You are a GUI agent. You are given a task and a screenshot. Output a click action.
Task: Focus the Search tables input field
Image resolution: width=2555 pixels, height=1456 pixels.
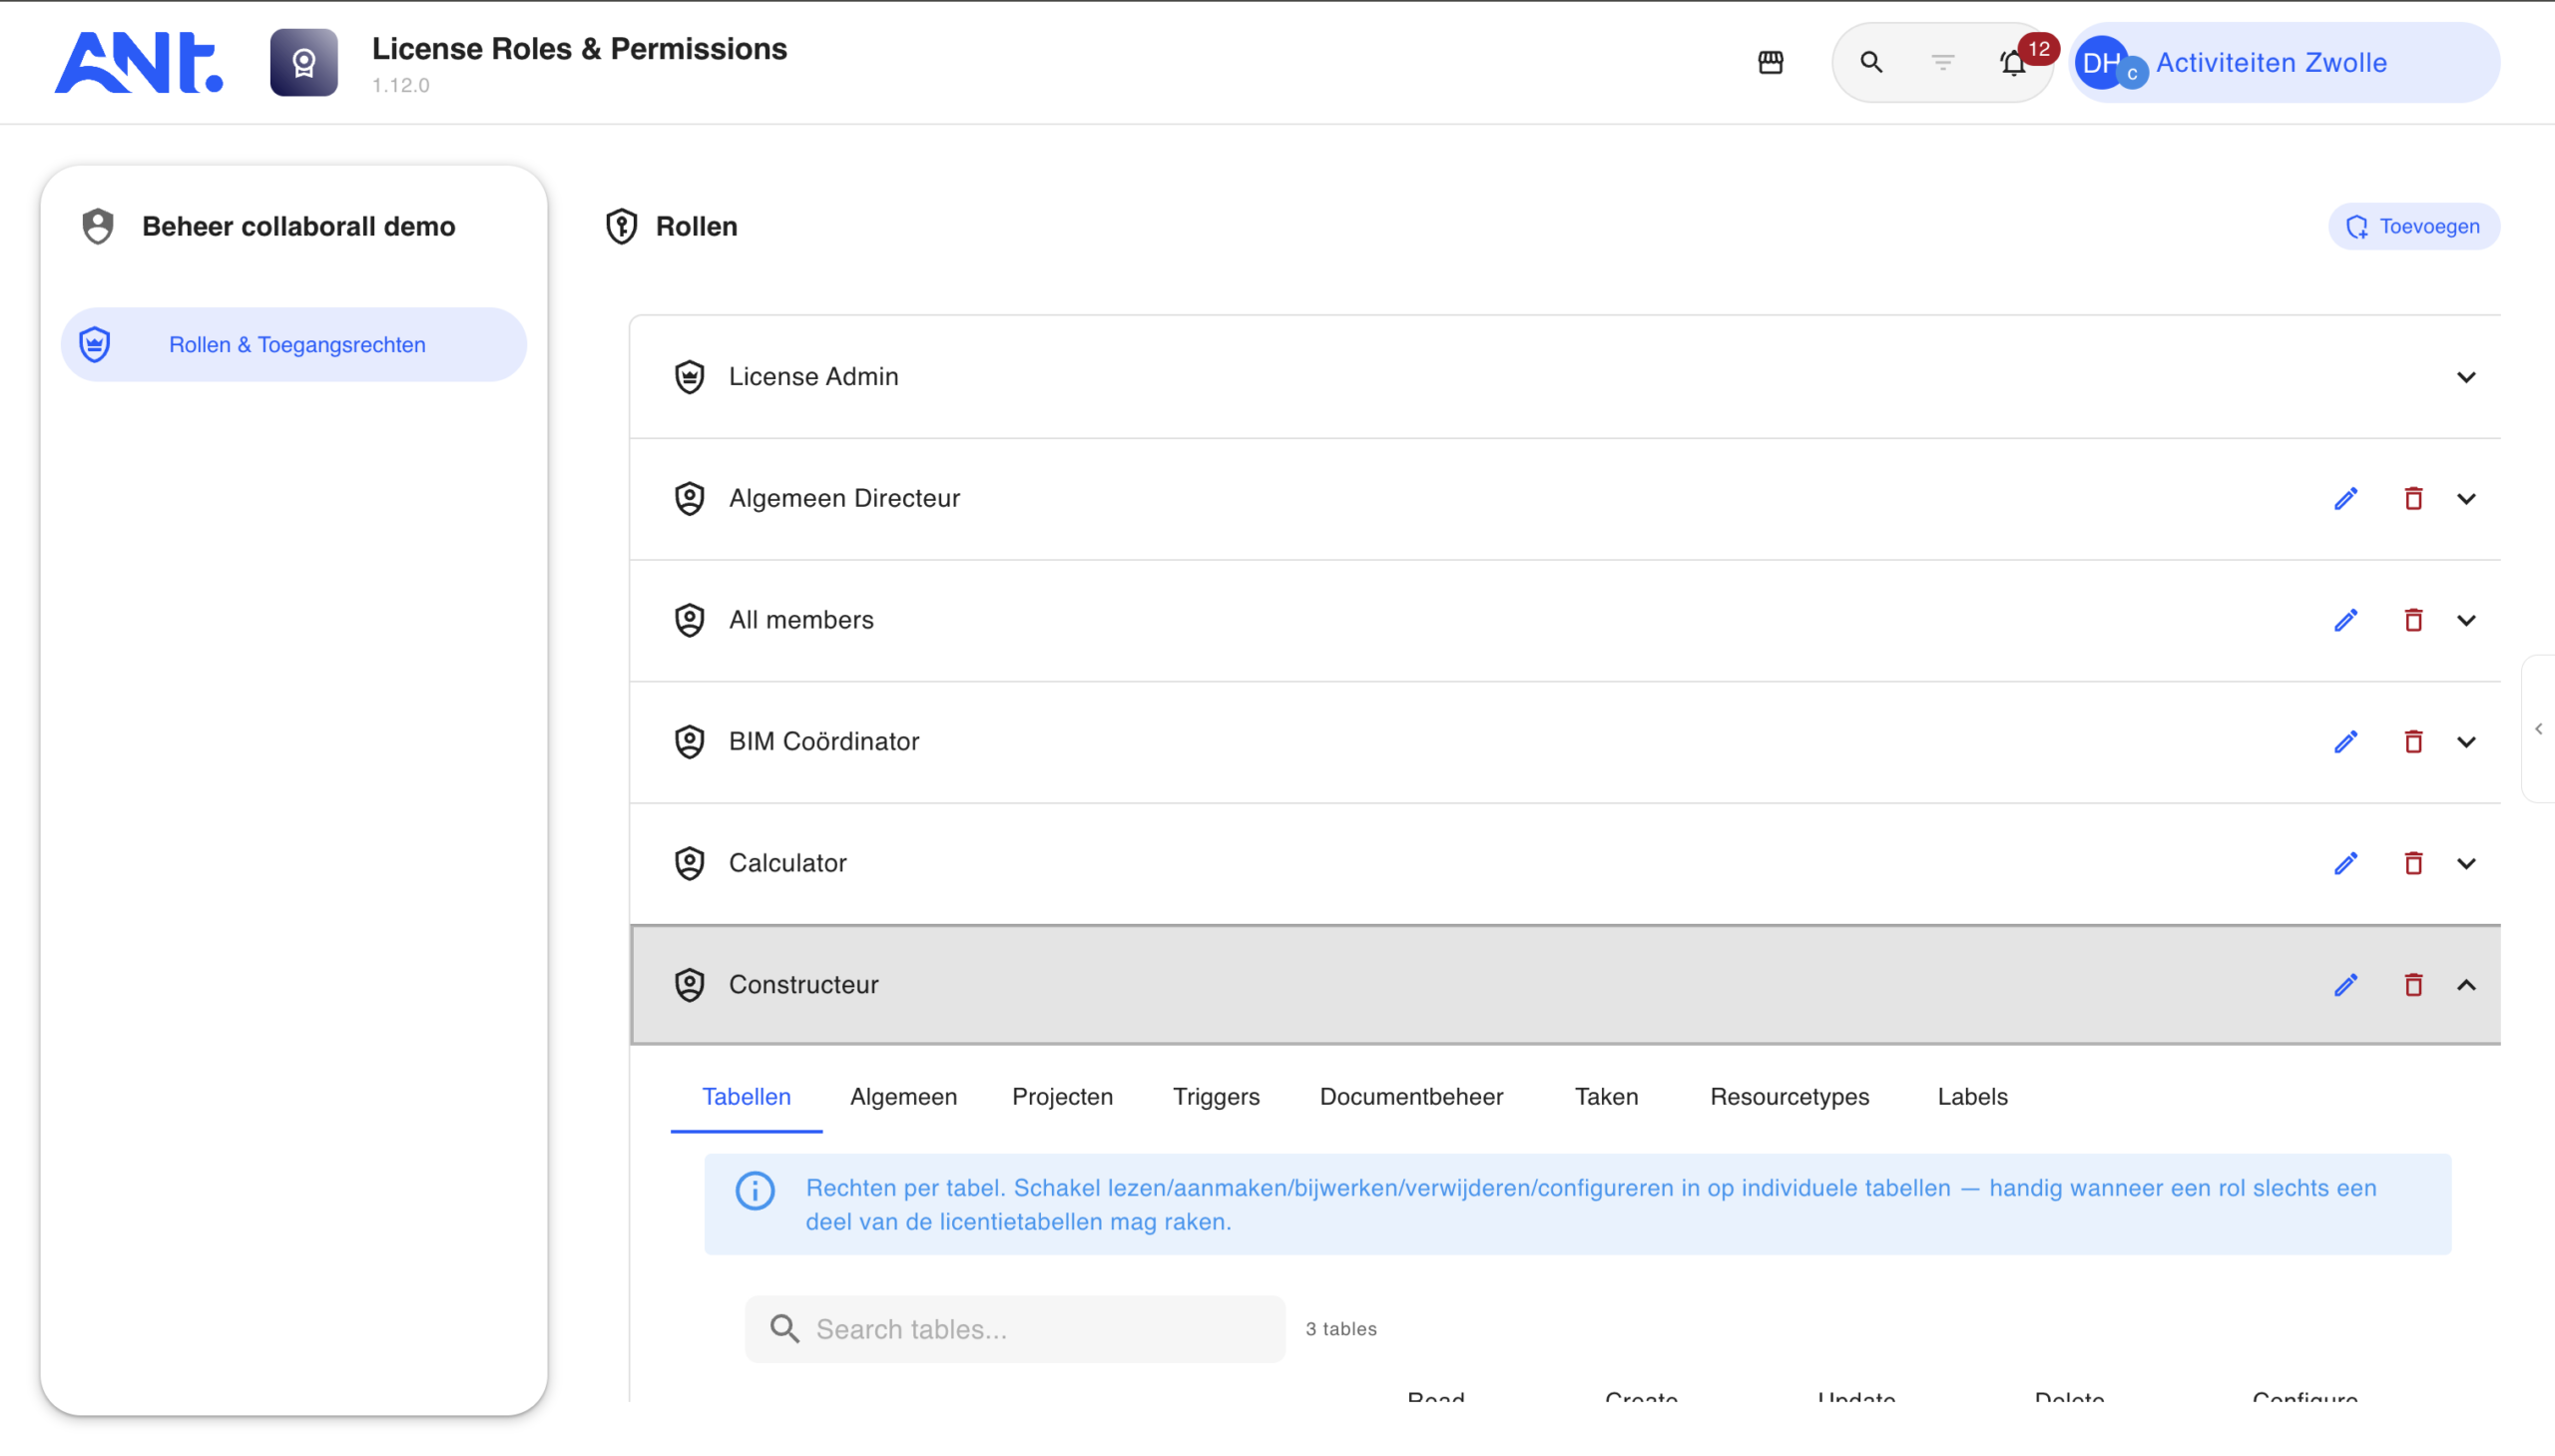tap(1015, 1329)
